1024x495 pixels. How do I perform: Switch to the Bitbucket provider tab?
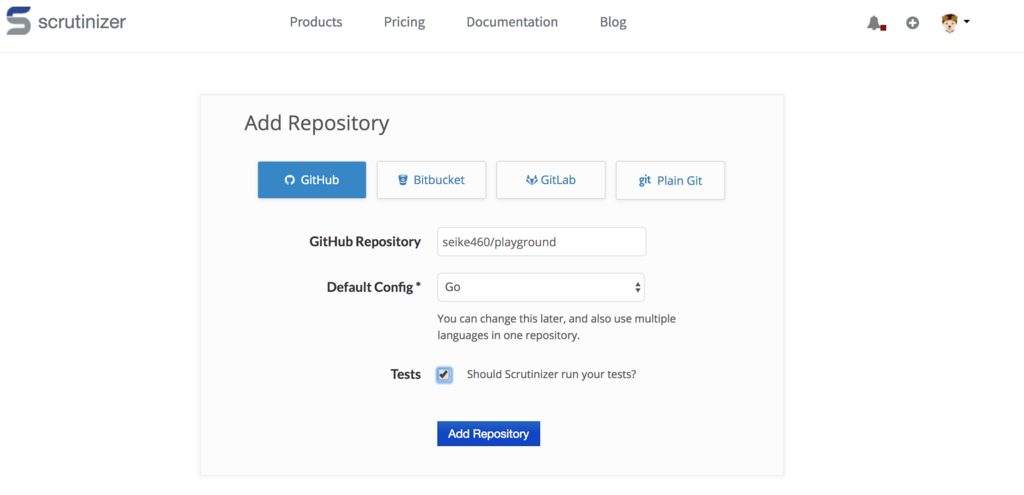[x=431, y=180]
